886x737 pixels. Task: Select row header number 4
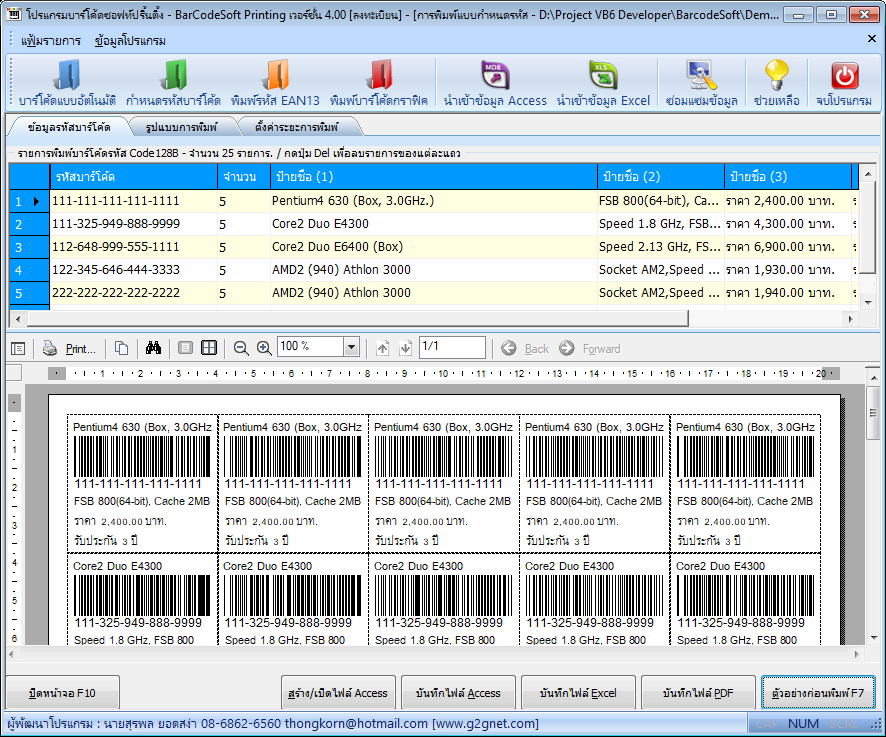(x=29, y=270)
